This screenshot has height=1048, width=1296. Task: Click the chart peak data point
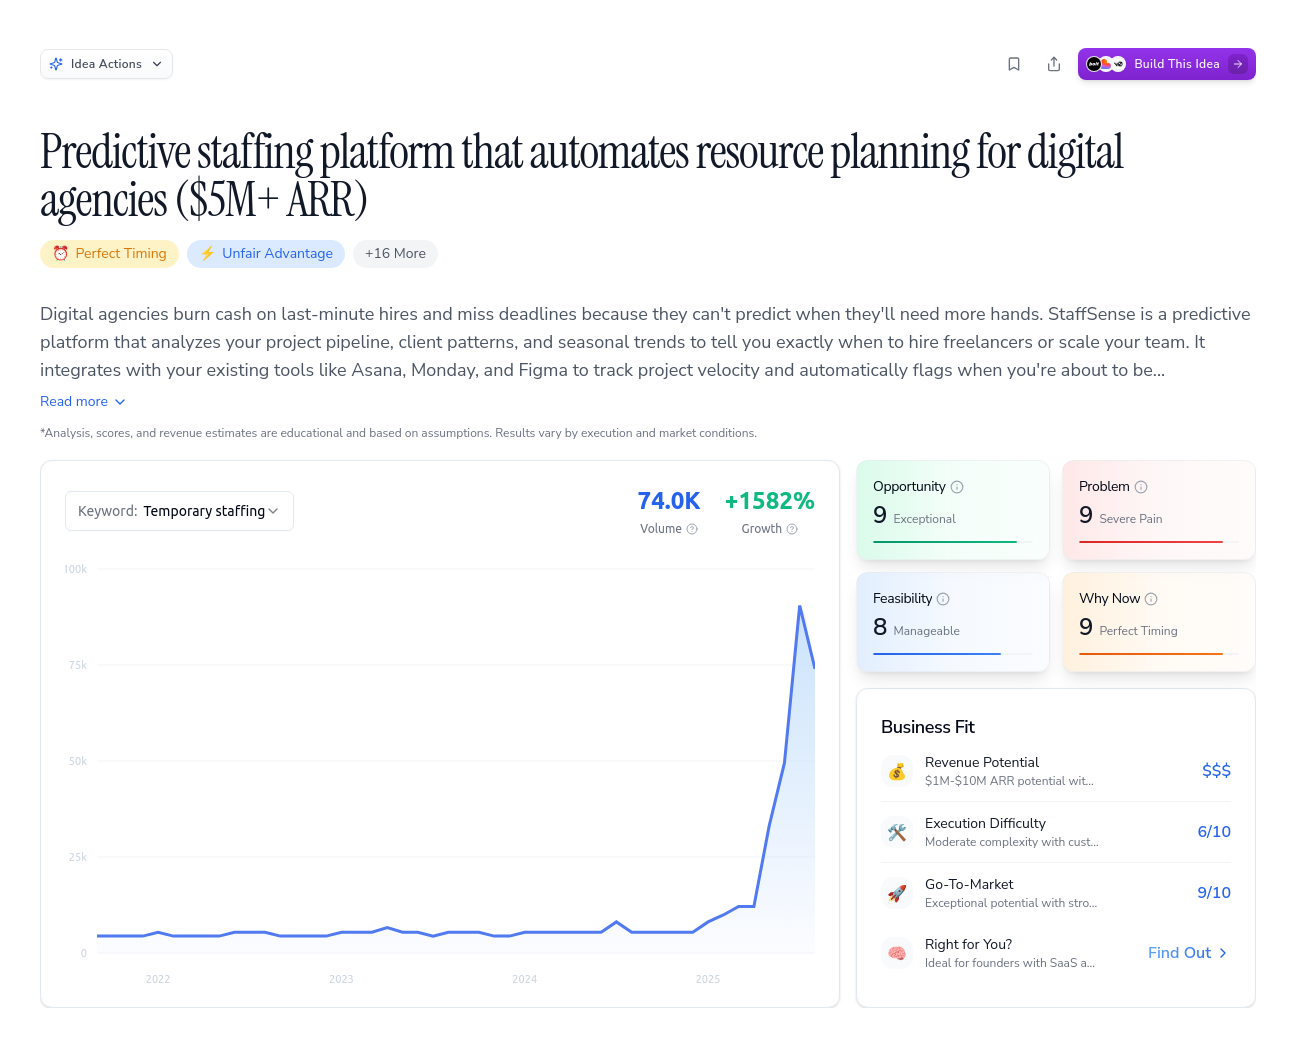click(800, 606)
